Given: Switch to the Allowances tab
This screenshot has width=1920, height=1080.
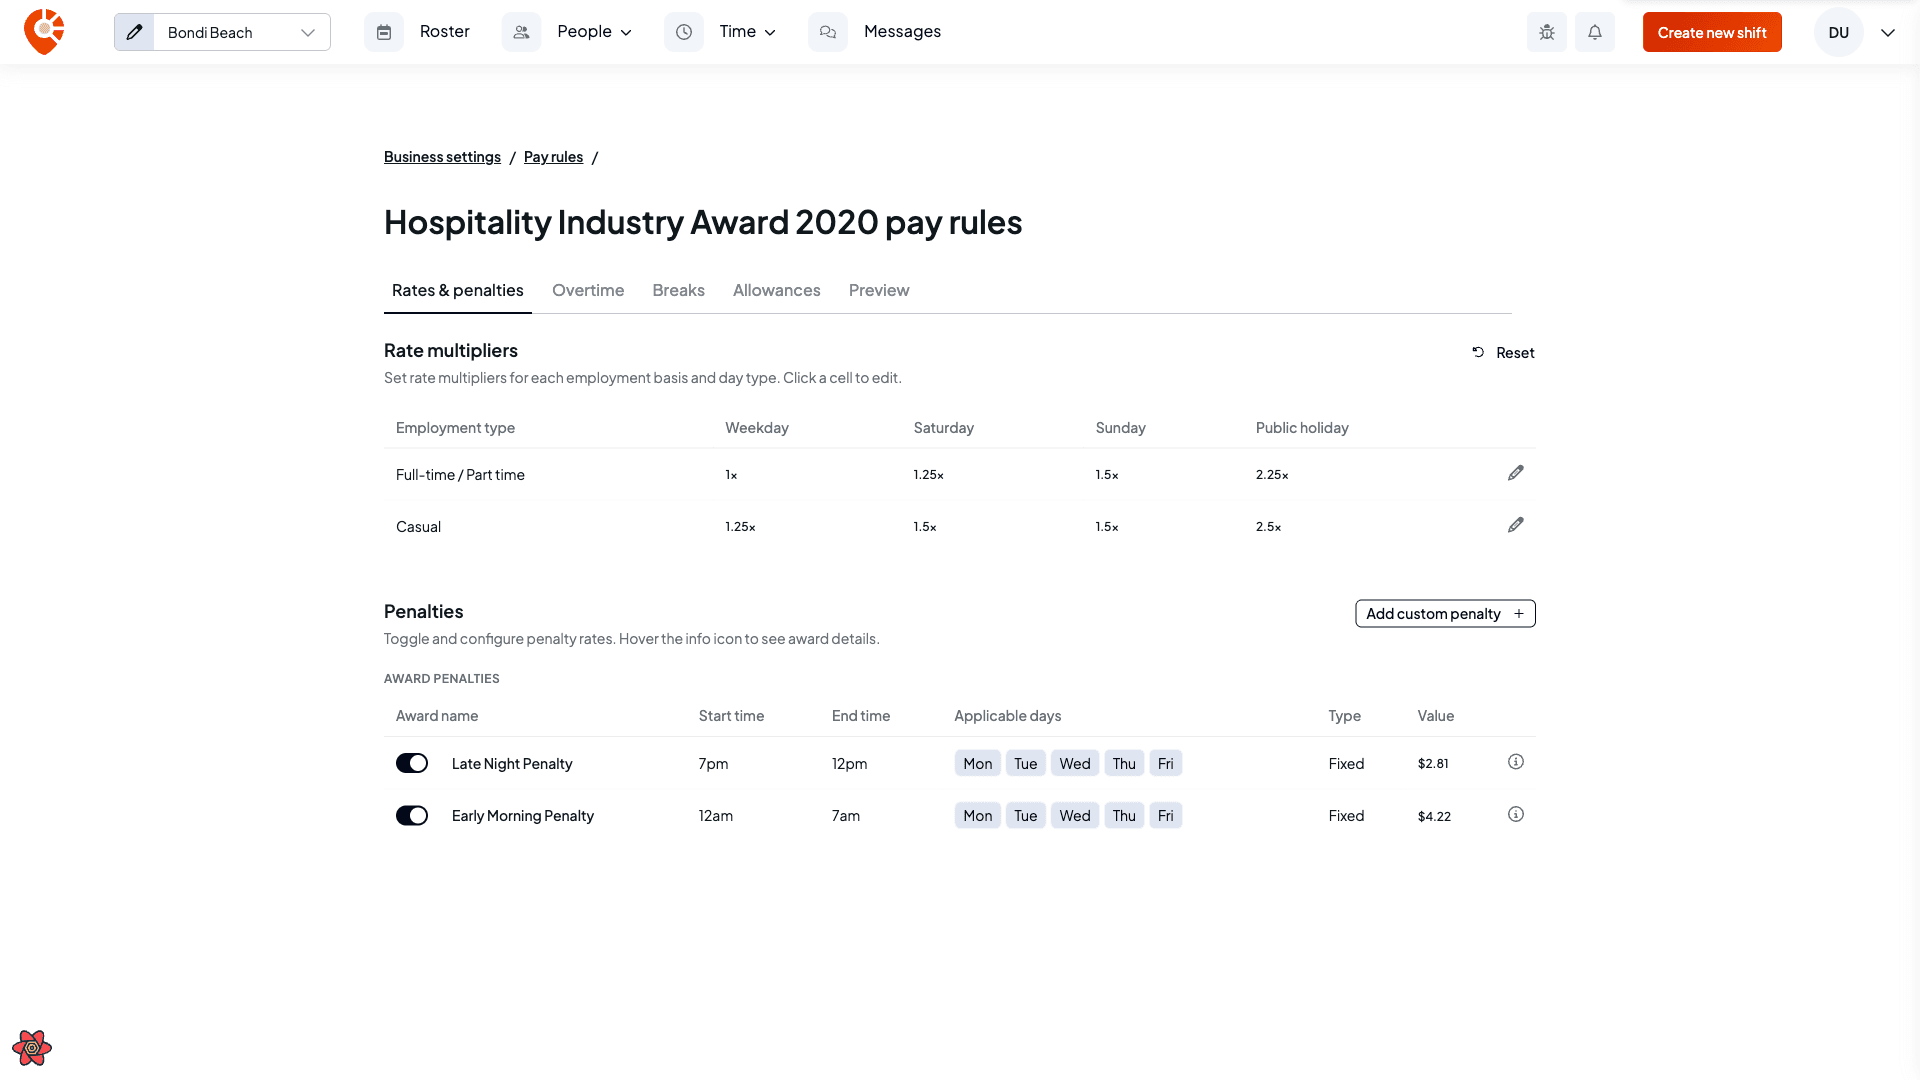Looking at the screenshot, I should click(777, 290).
